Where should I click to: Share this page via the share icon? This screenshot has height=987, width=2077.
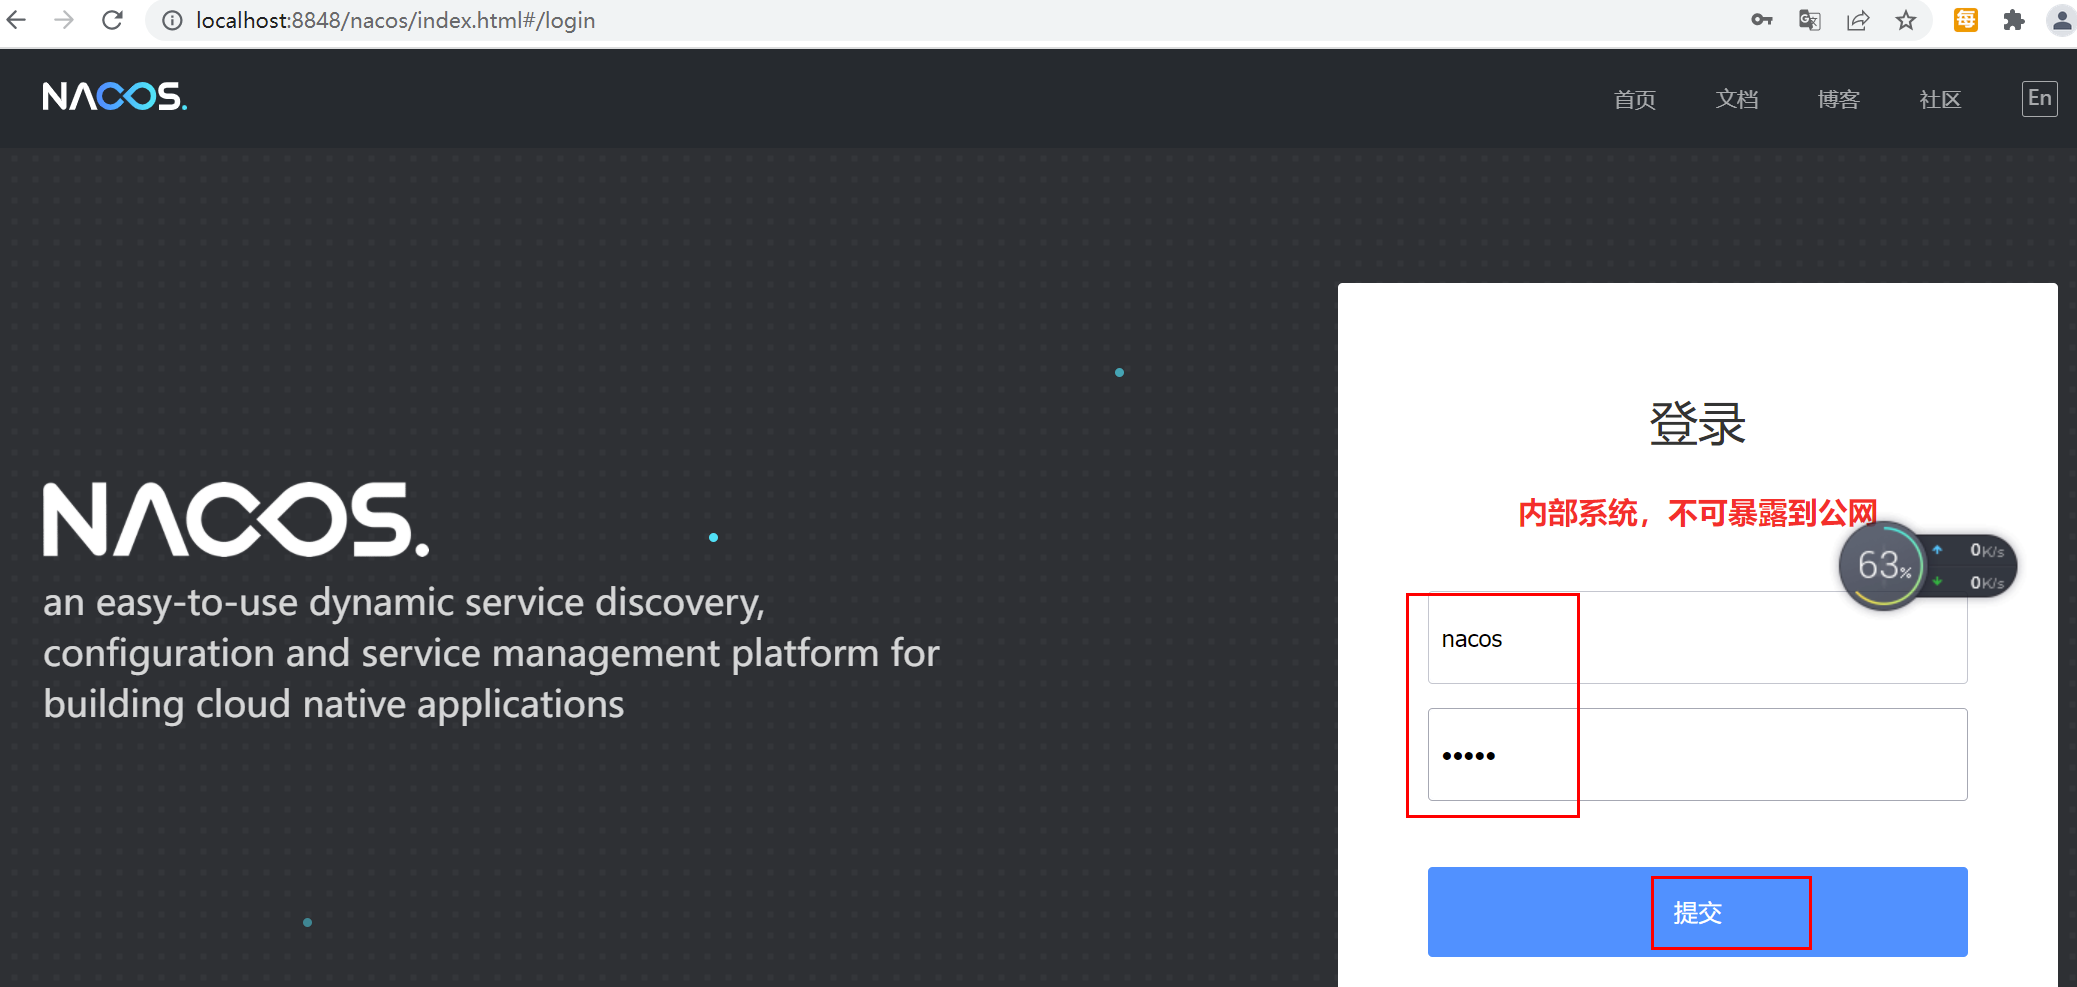pyautogui.click(x=1858, y=20)
